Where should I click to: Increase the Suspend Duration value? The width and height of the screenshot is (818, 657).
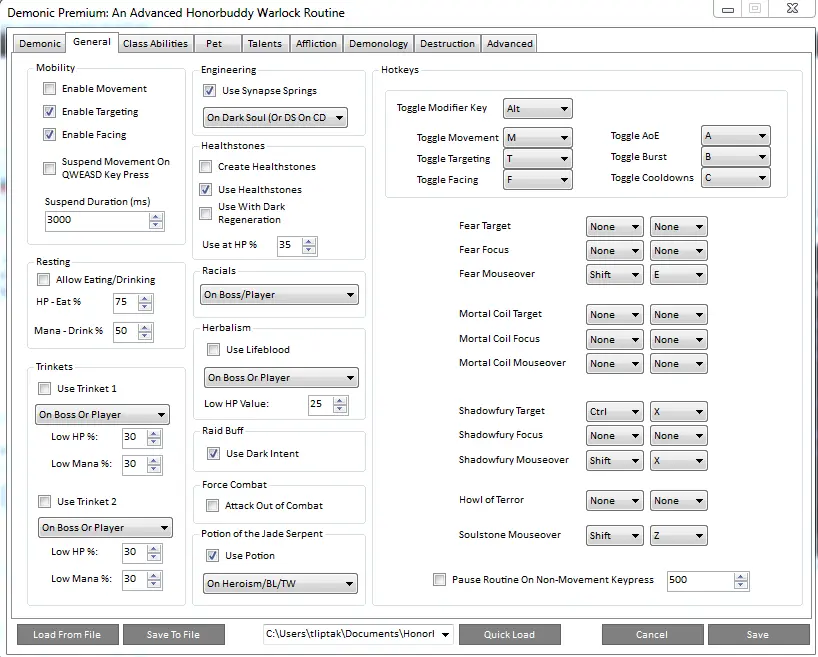155,217
